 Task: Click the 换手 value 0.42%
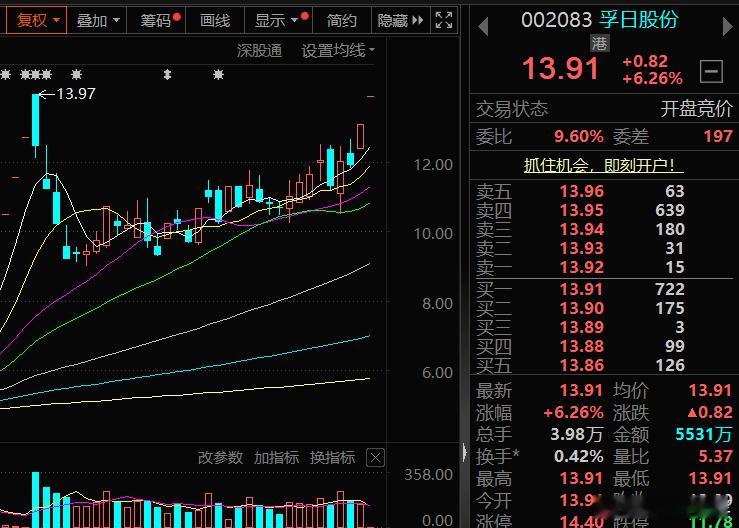click(x=579, y=456)
